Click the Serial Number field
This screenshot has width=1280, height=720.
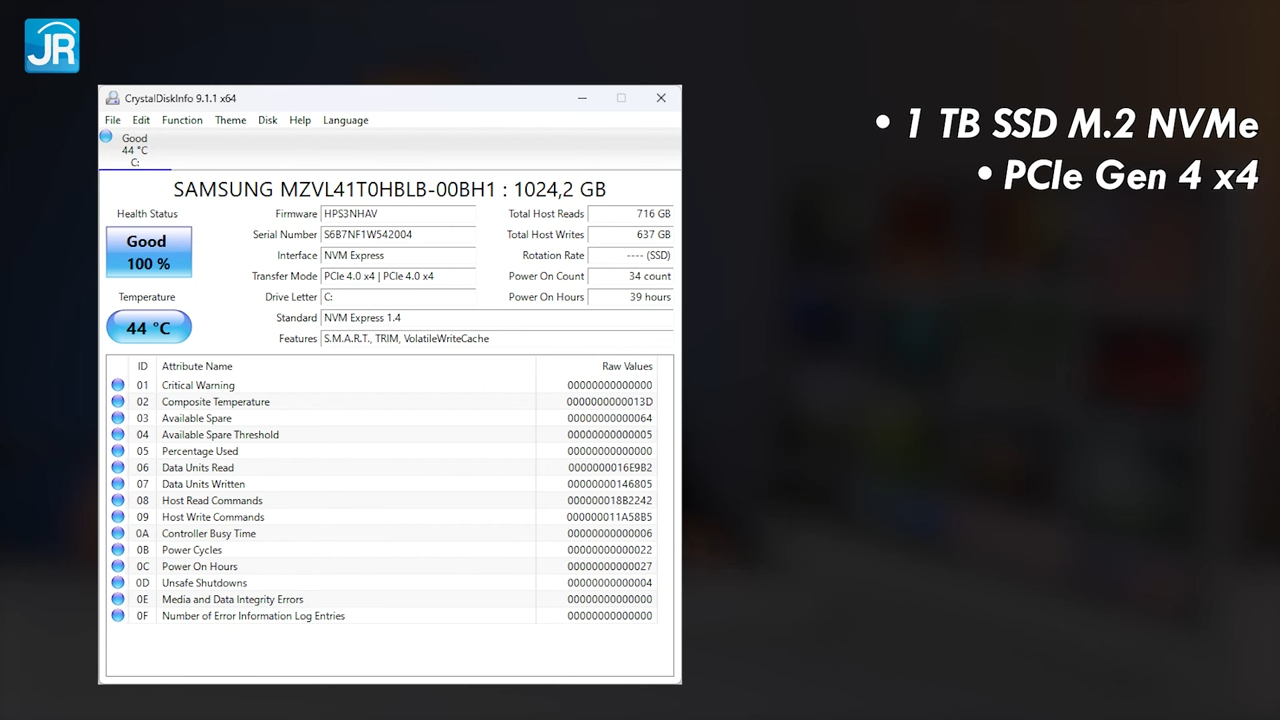click(398, 234)
